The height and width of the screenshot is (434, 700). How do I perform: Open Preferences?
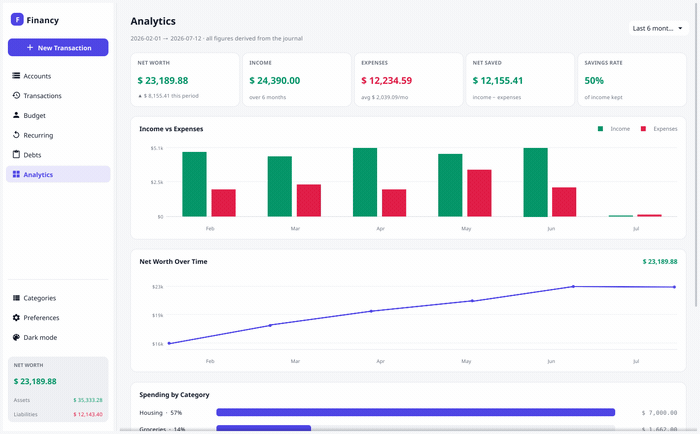click(58, 317)
